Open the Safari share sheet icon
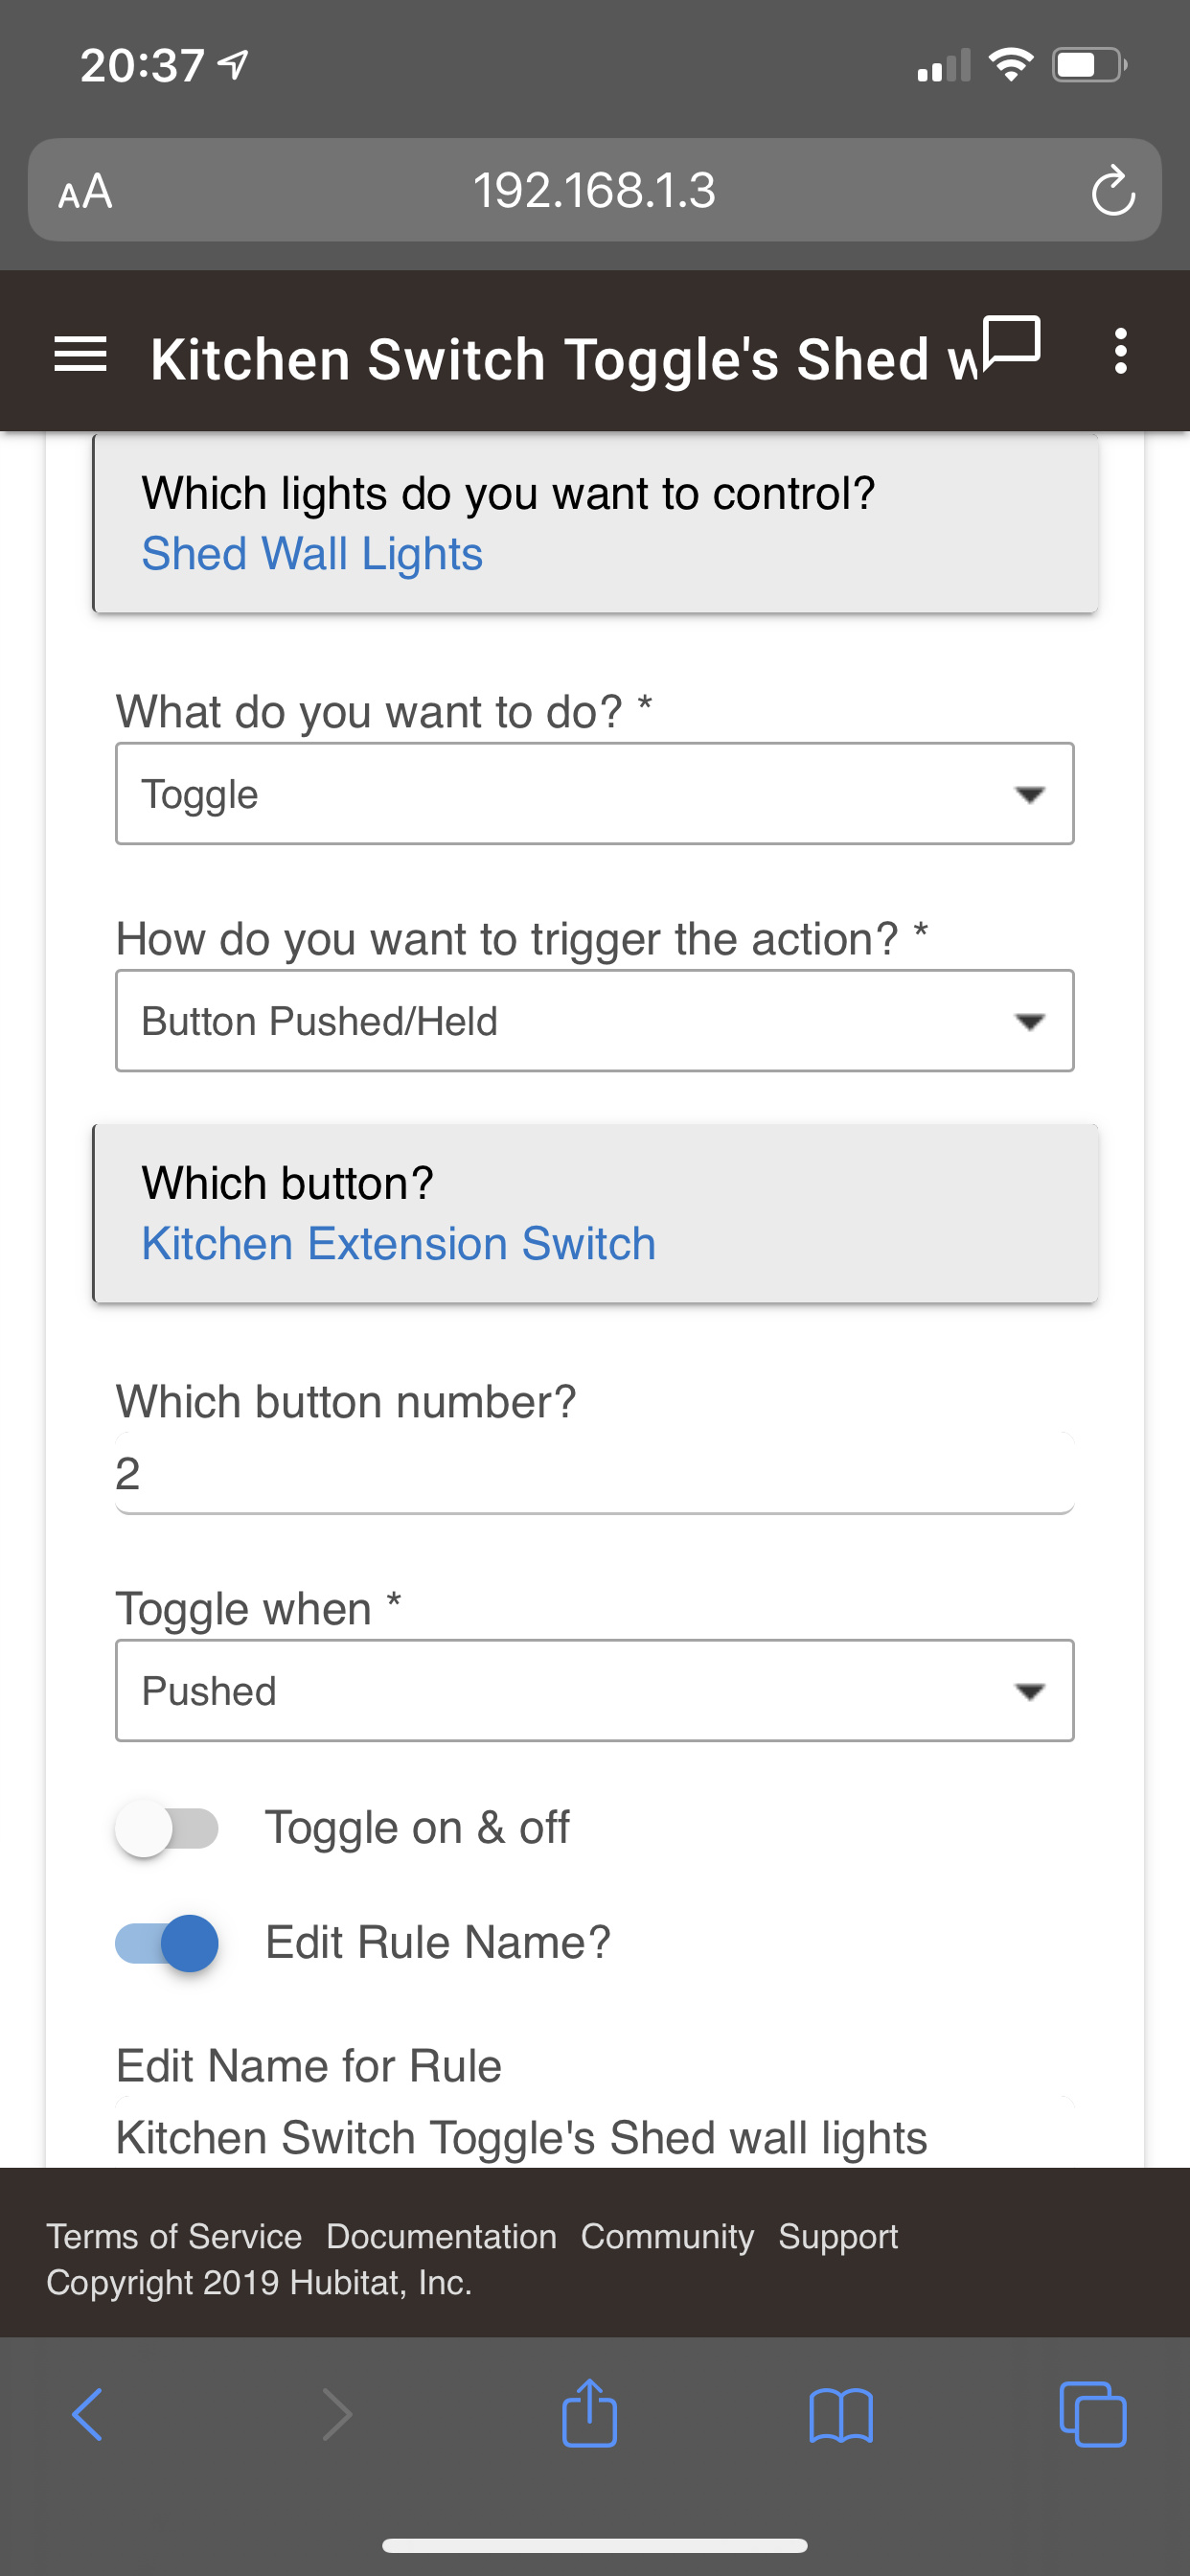Viewport: 1190px width, 2576px height. tap(589, 2413)
